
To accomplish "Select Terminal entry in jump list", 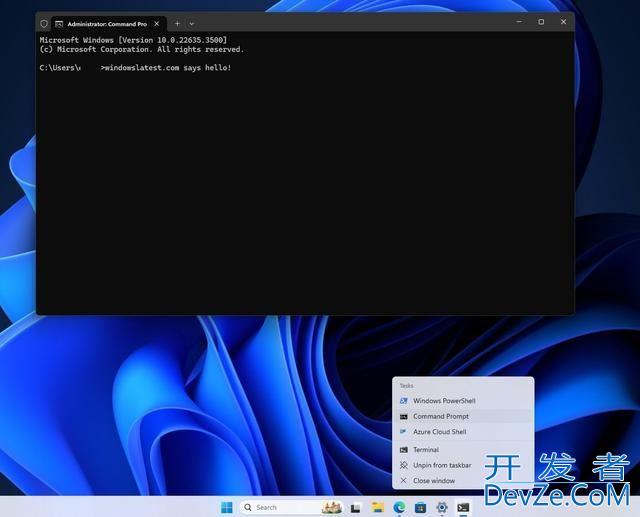I will tap(463, 450).
